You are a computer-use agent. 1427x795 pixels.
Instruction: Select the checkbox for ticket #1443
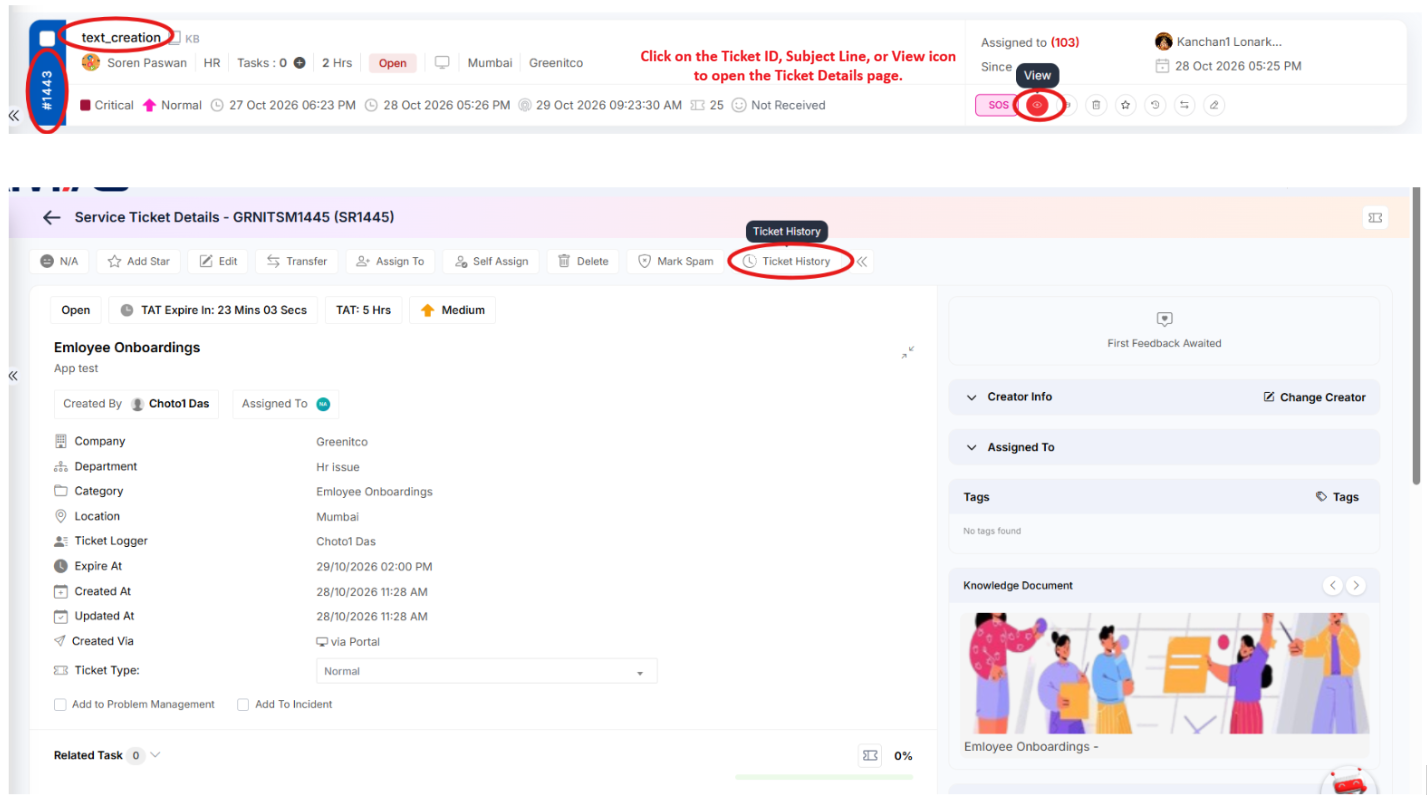tap(47, 38)
